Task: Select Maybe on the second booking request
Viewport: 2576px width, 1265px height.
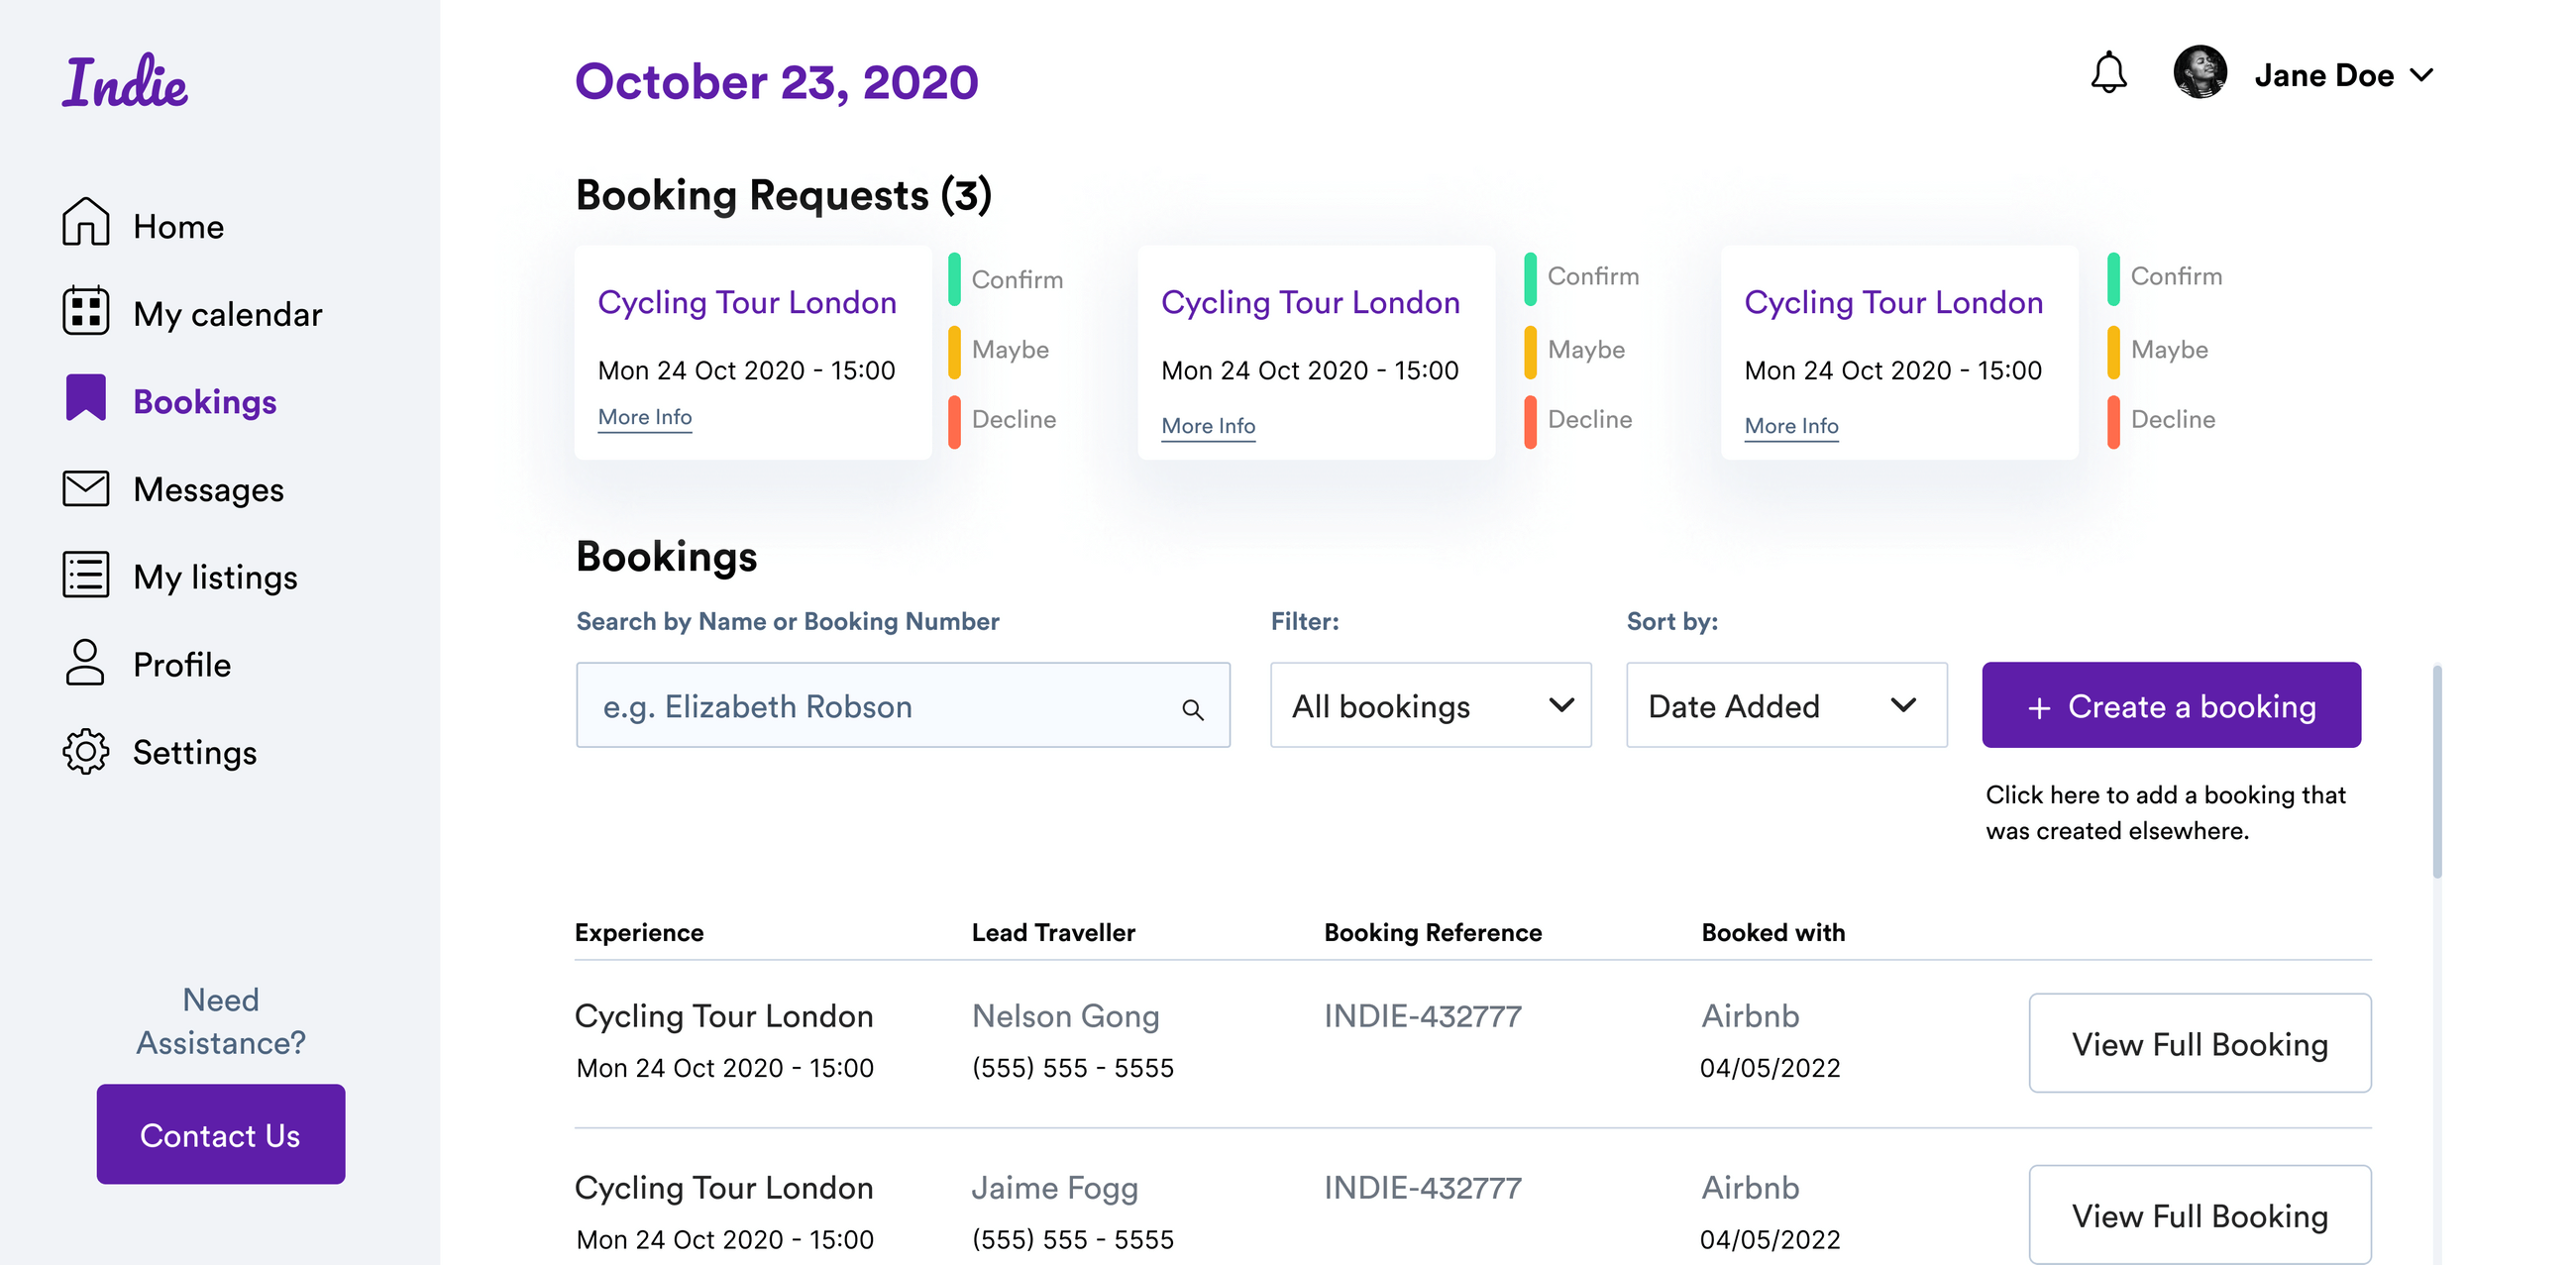Action: [x=1585, y=349]
